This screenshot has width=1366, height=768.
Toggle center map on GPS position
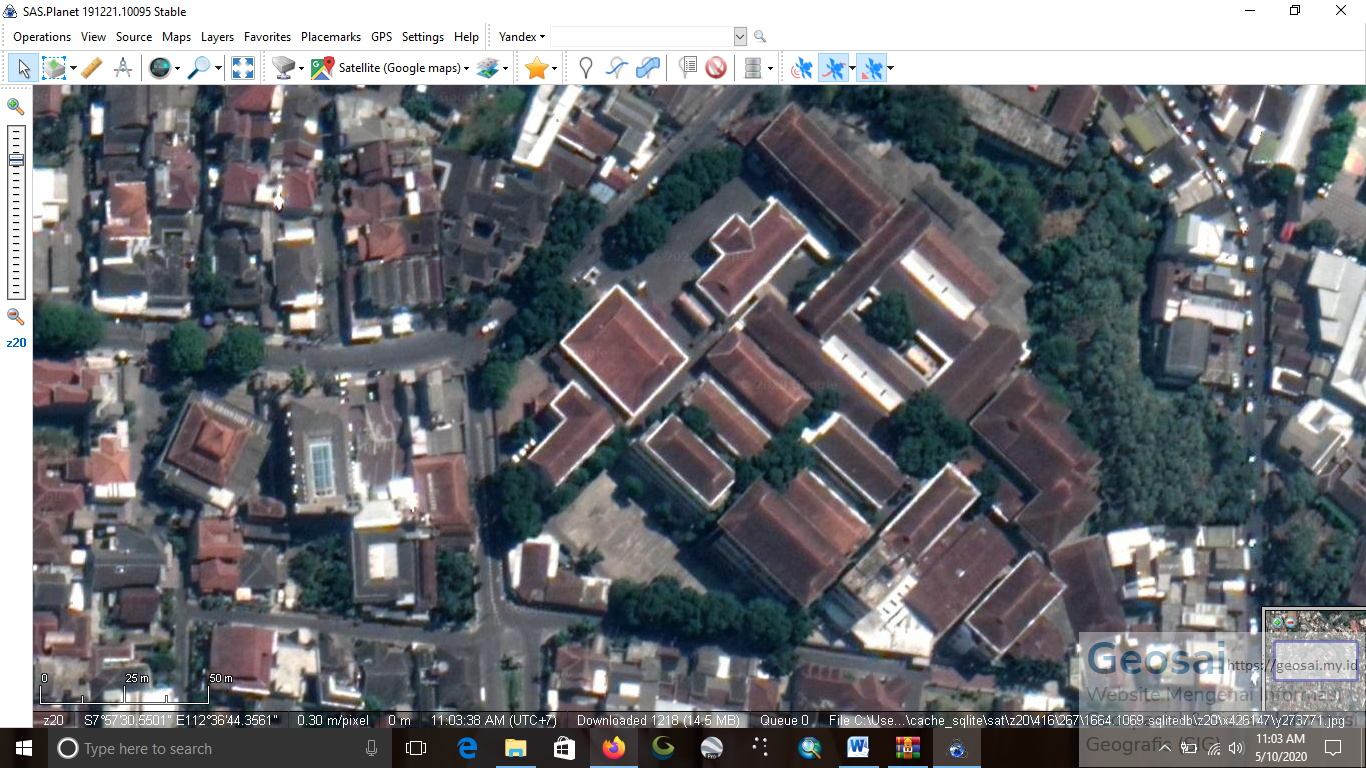pyautogui.click(x=871, y=68)
